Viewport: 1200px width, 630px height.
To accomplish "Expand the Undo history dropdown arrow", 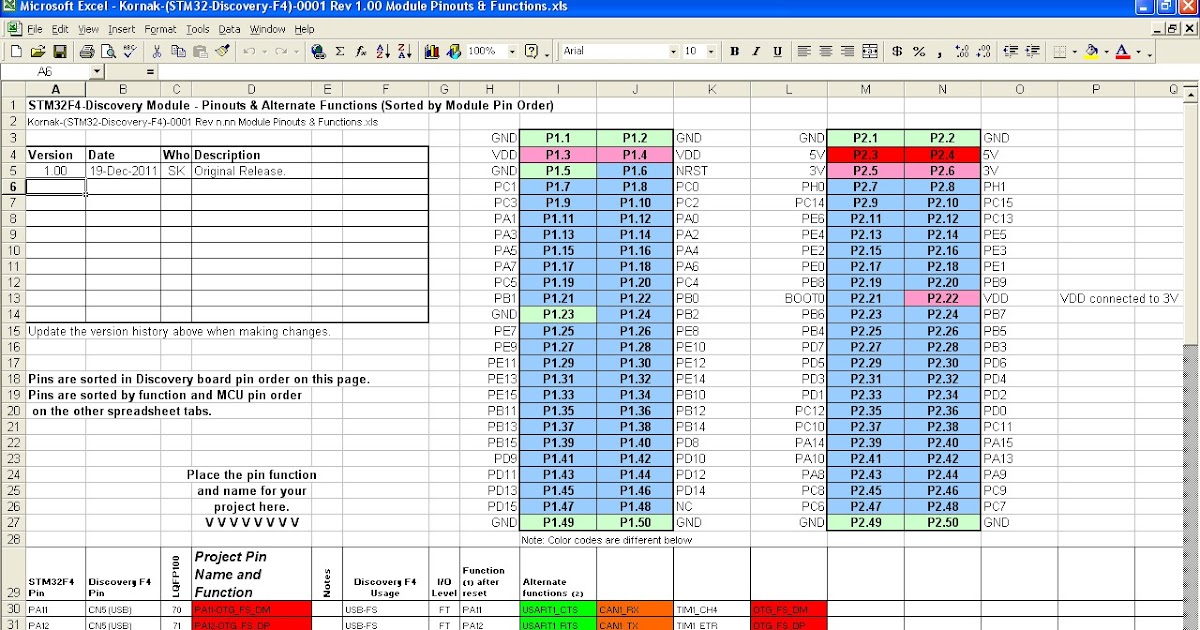I will [263, 51].
